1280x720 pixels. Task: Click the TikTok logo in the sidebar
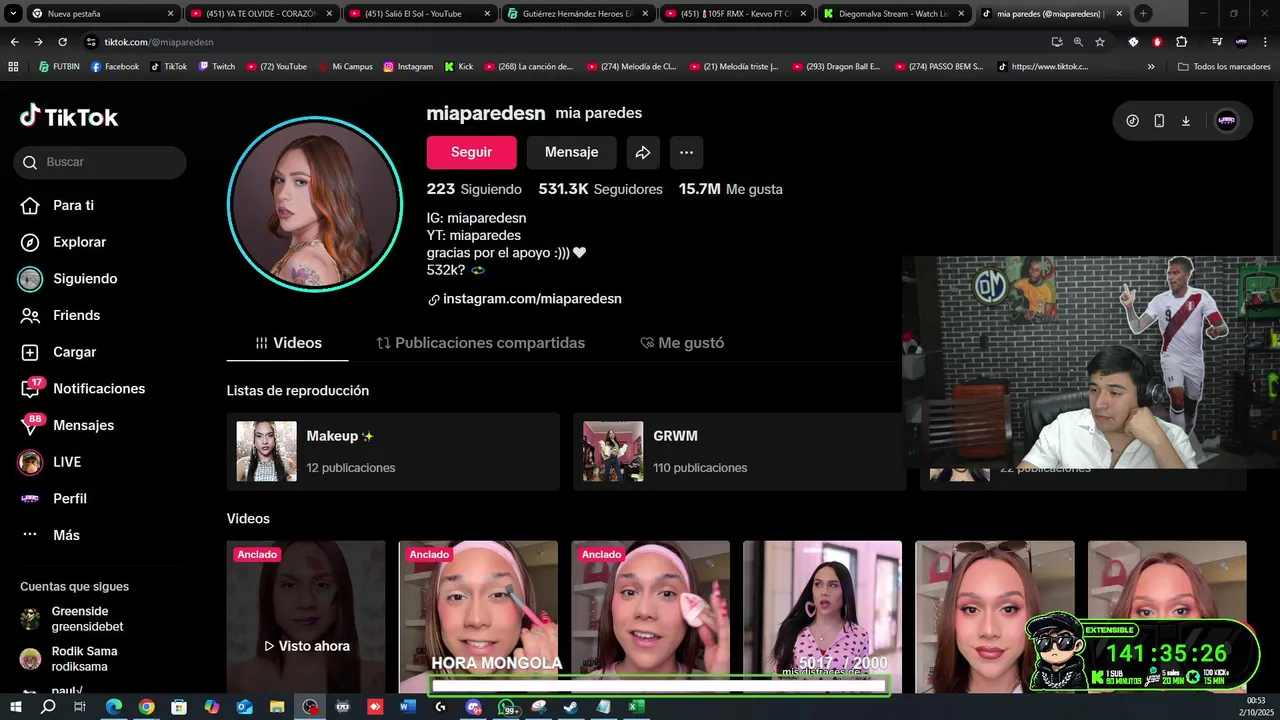coord(69,117)
